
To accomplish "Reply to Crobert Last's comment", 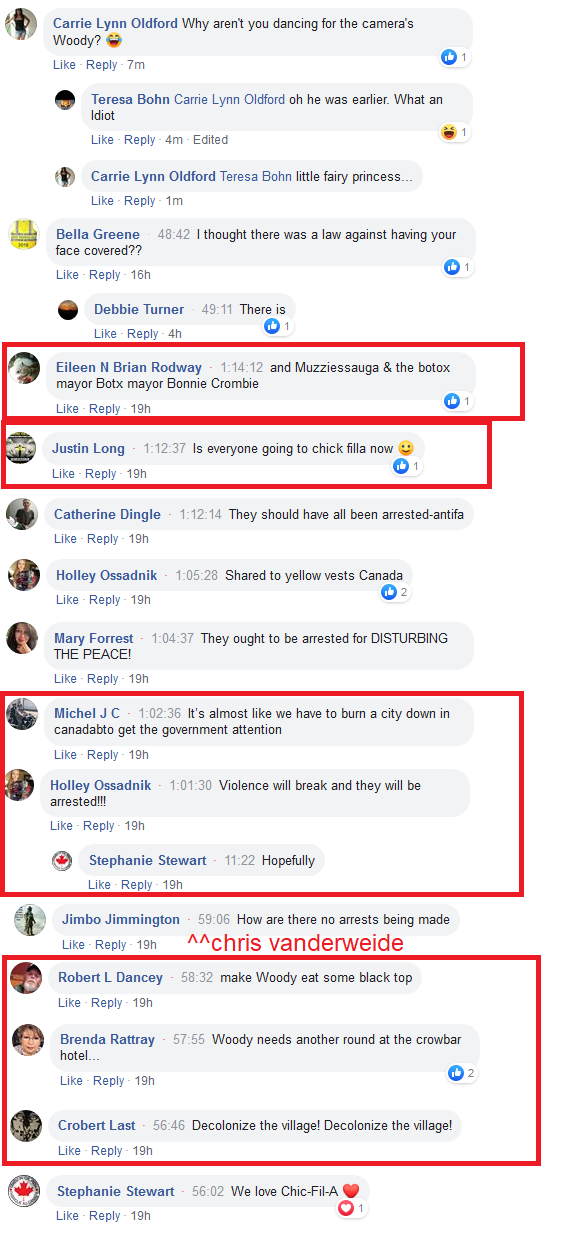I will 109,1151.
